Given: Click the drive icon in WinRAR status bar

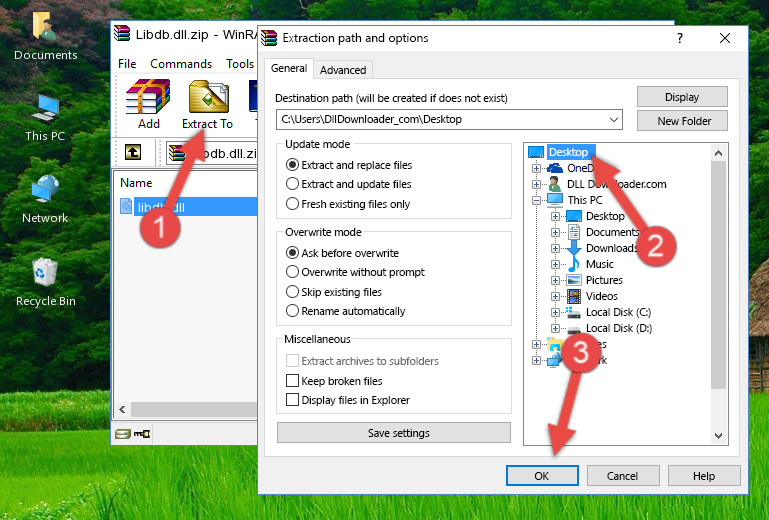Looking at the screenshot, I should click(123, 434).
